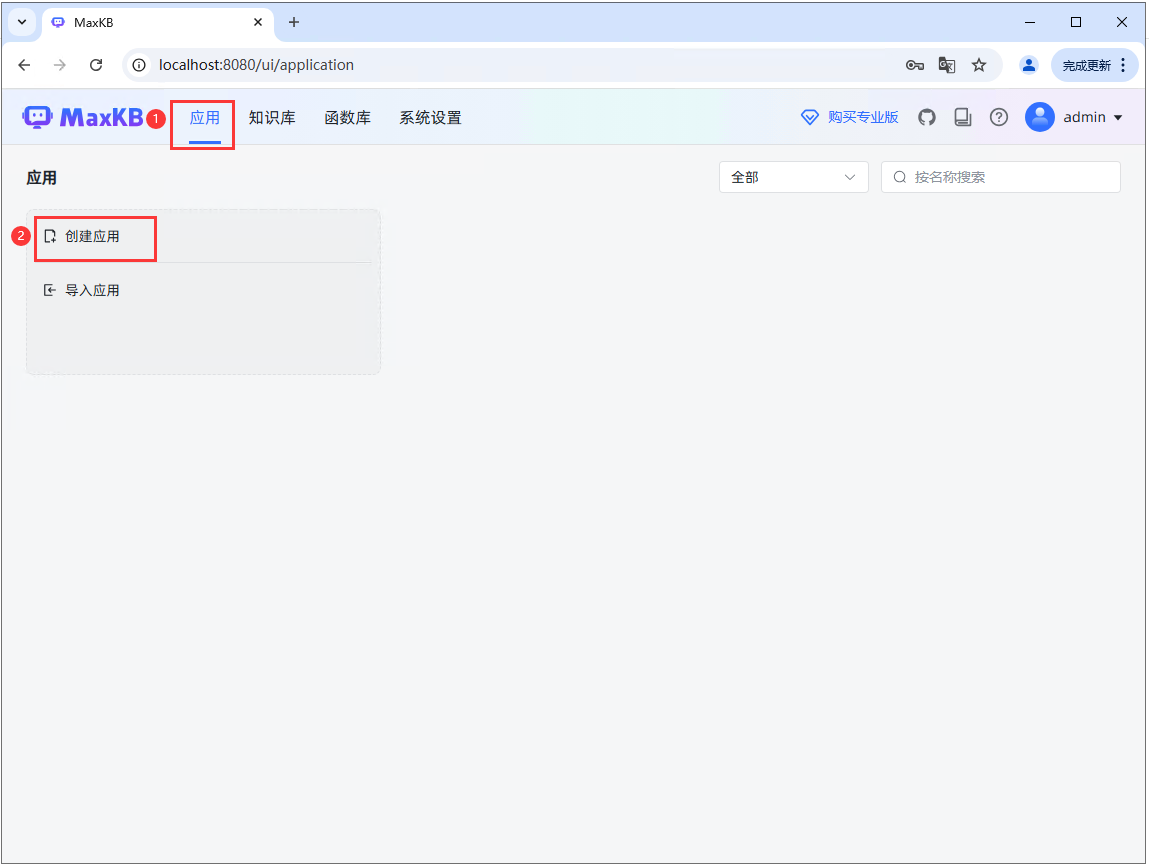Click the address bar URL
Viewport: 1149px width, 866px height.
pyautogui.click(x=256, y=65)
